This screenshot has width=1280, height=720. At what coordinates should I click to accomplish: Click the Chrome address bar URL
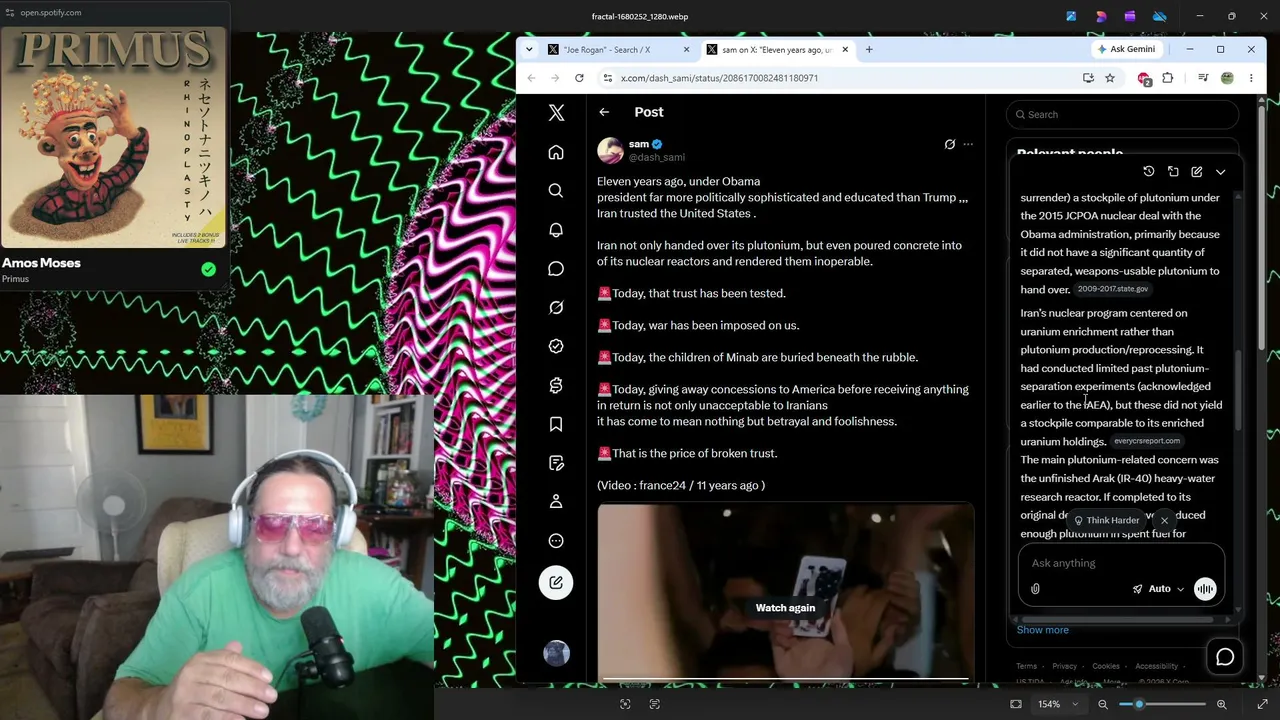tap(720, 78)
